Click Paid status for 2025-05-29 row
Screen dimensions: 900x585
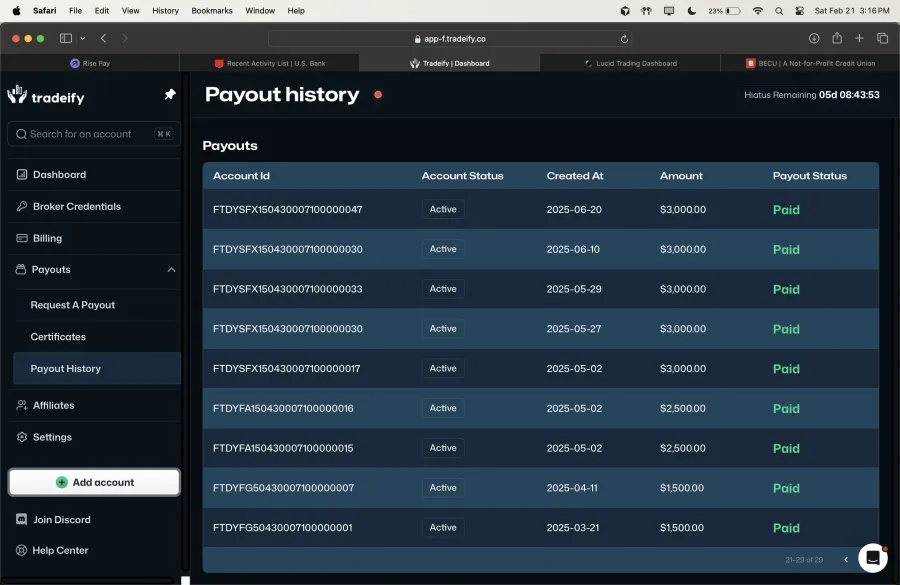[786, 289]
